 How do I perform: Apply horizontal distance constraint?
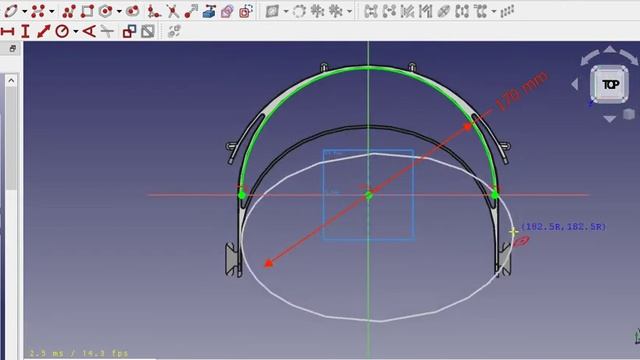[7, 31]
